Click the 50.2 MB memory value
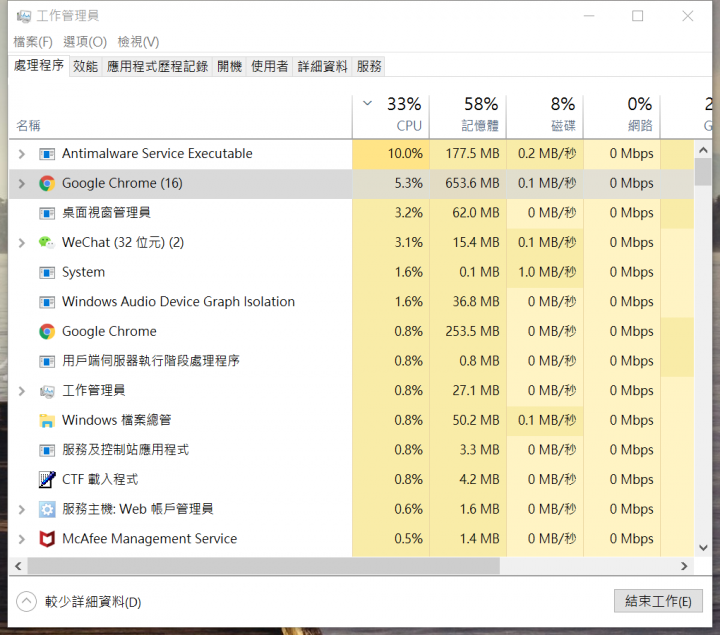The height and width of the screenshot is (635, 720). pos(476,420)
